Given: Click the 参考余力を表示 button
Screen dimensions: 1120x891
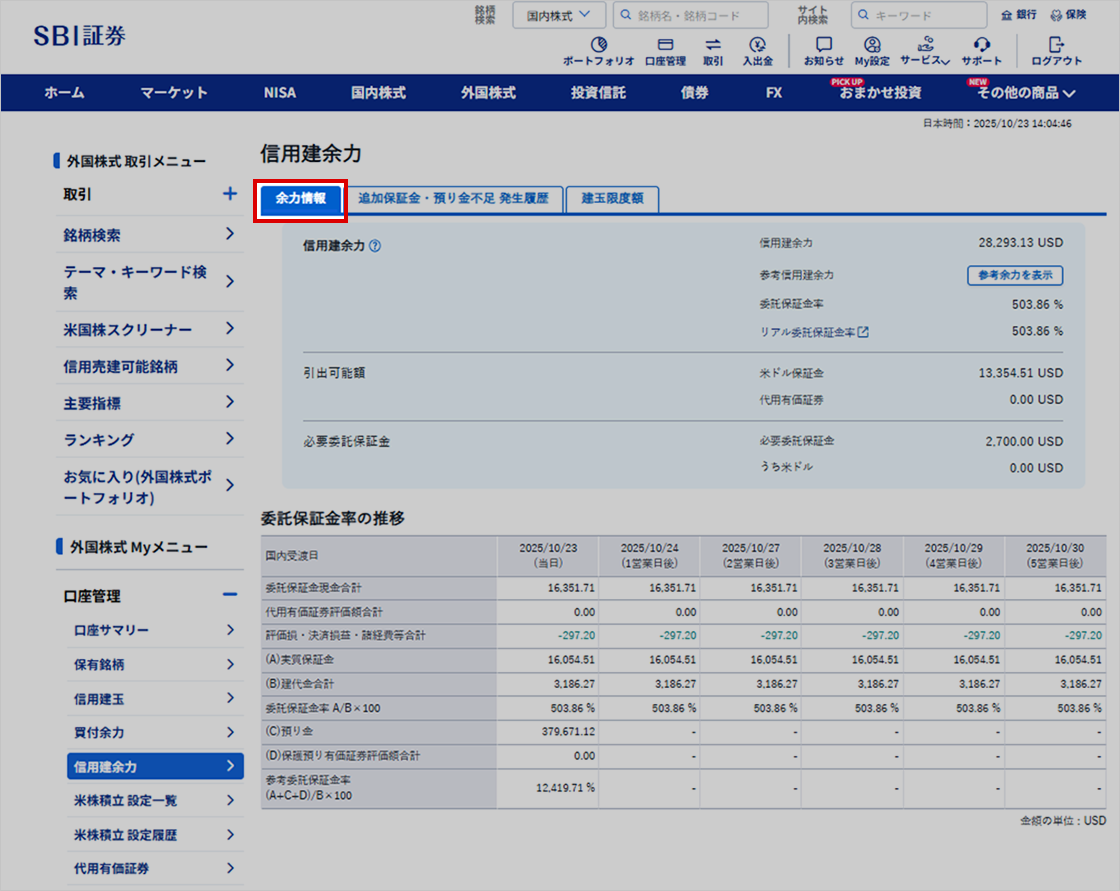Looking at the screenshot, I should (x=1014, y=275).
